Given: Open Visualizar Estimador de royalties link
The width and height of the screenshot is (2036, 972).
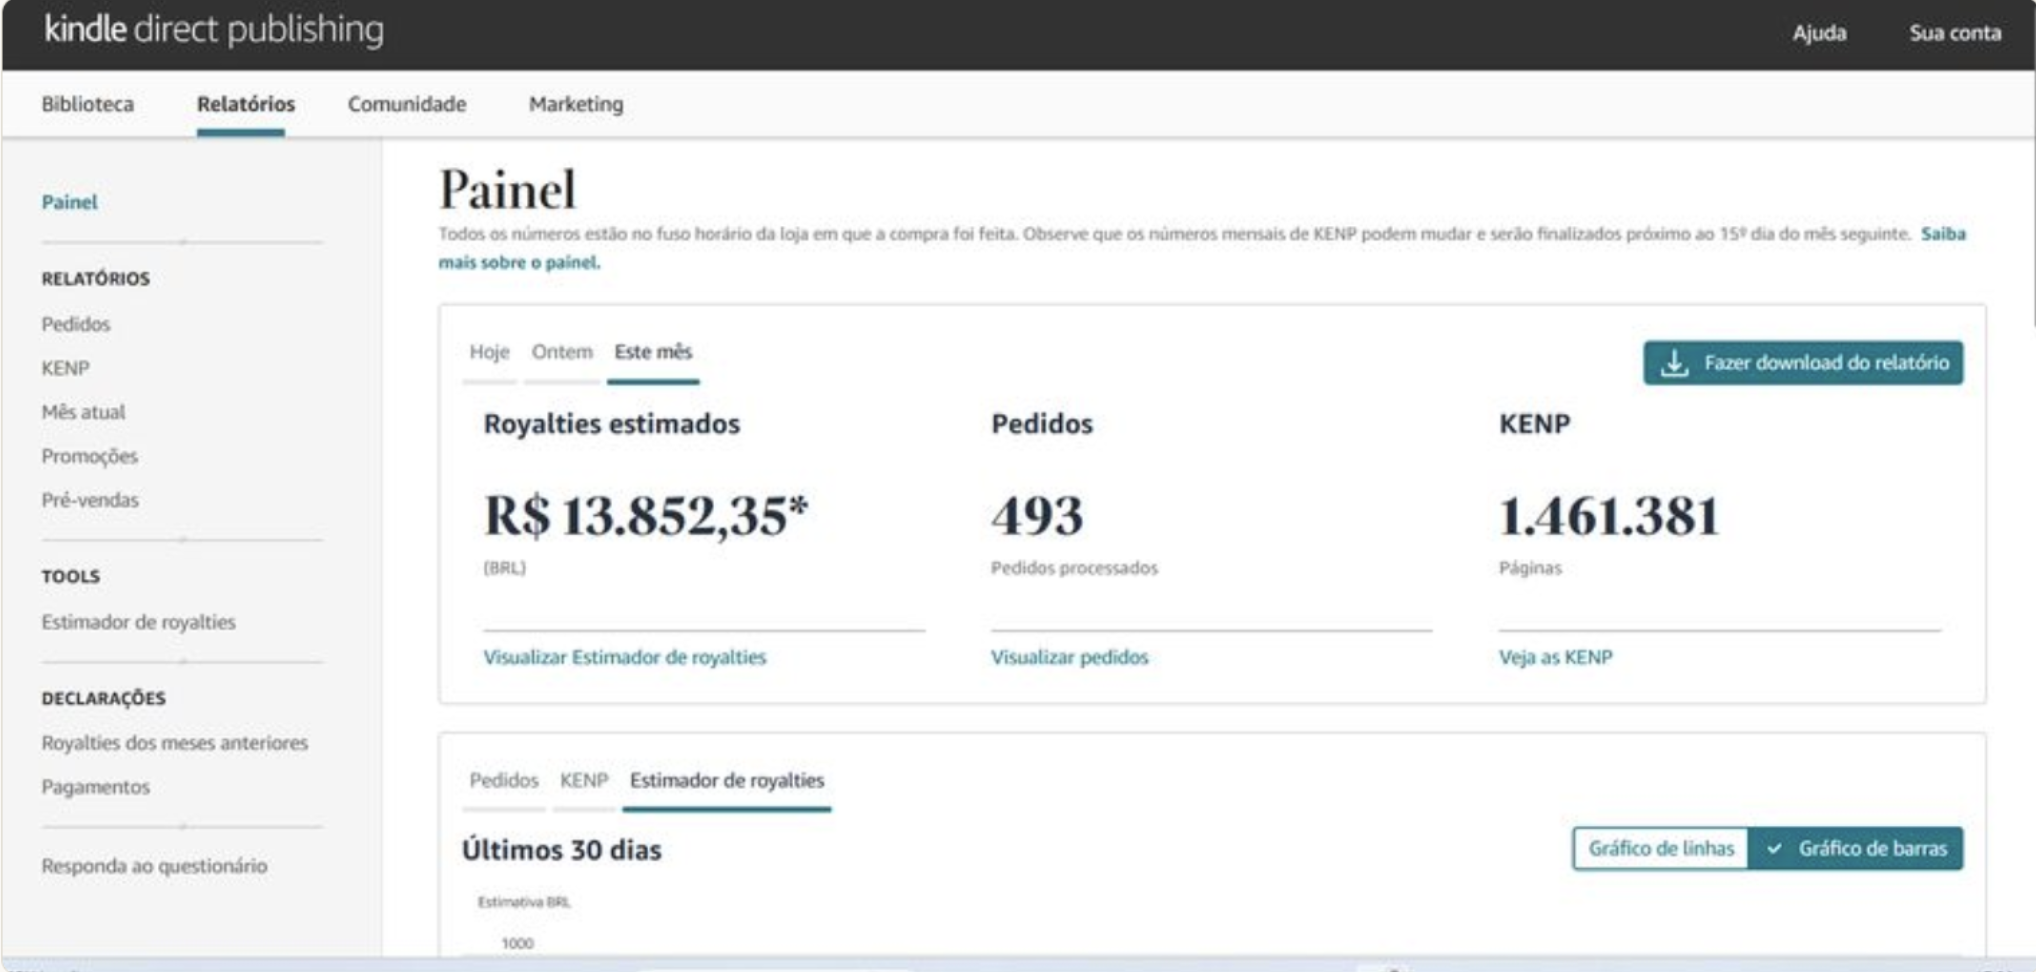Looking at the screenshot, I should 625,657.
